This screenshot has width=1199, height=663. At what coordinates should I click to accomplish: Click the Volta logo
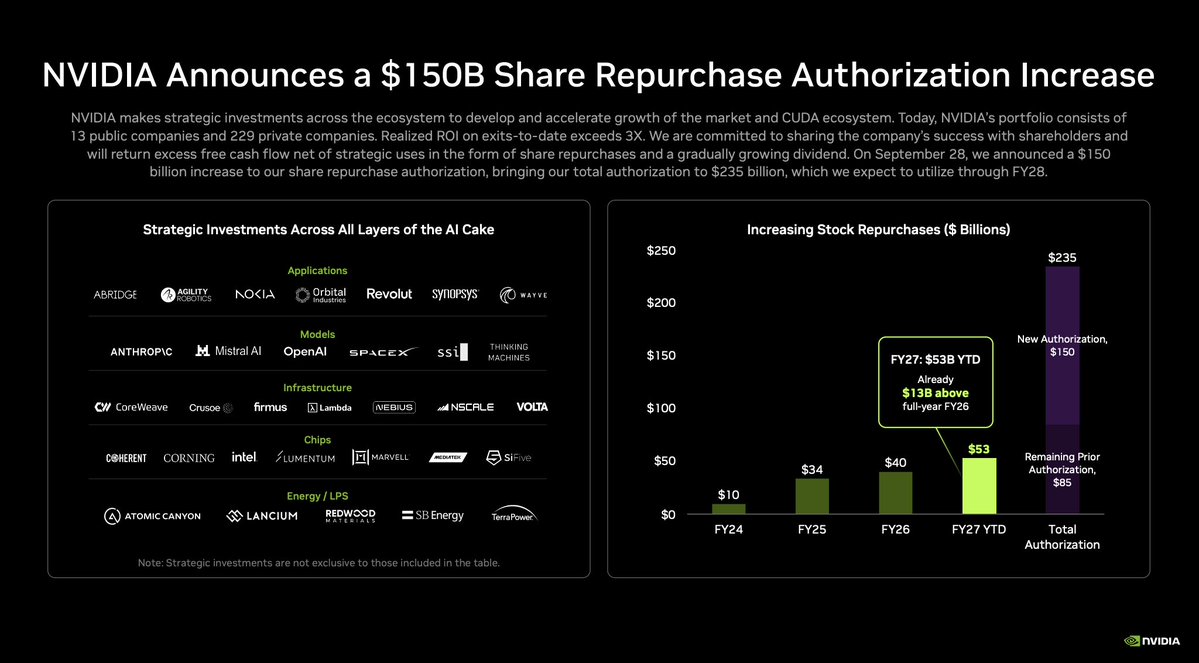click(531, 407)
